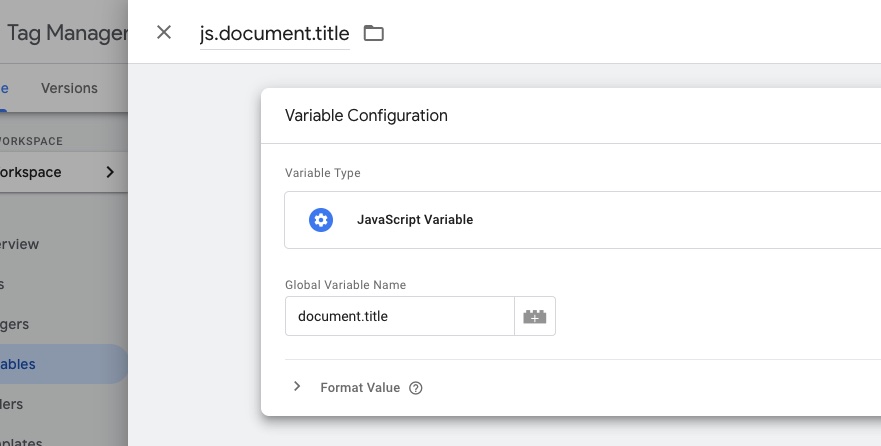This screenshot has width=881, height=446.
Task: Expand the Format Value section chevron
Action: (x=297, y=387)
